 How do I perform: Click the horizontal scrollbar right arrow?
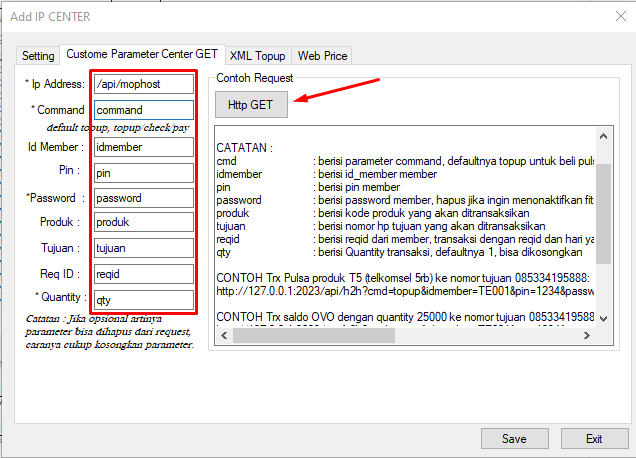pos(588,335)
